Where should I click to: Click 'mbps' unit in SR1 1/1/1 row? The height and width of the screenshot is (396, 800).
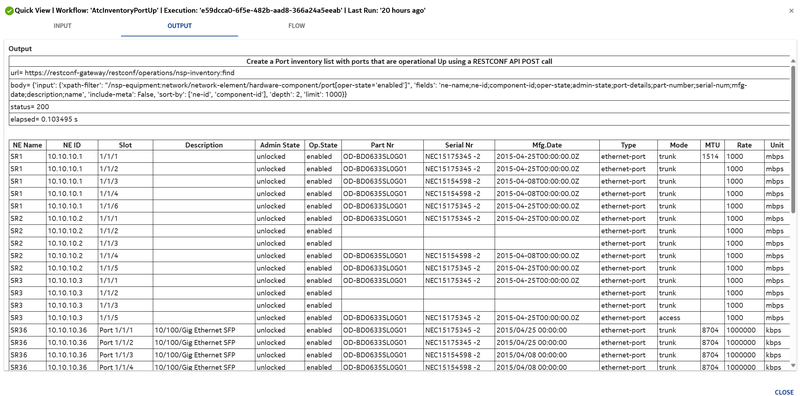774,157
